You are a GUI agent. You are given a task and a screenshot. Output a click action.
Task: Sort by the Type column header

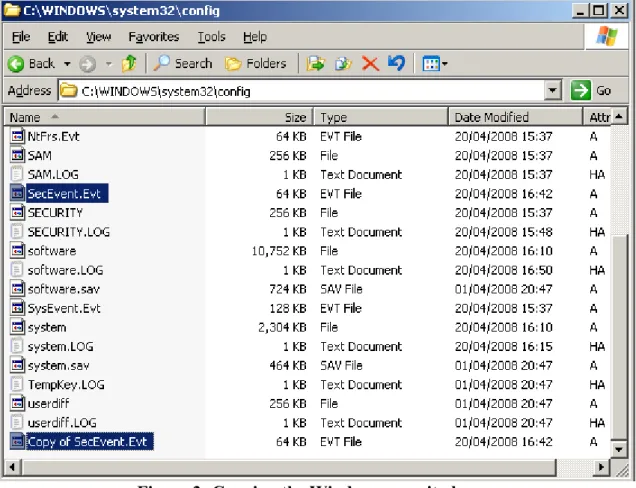(381, 117)
